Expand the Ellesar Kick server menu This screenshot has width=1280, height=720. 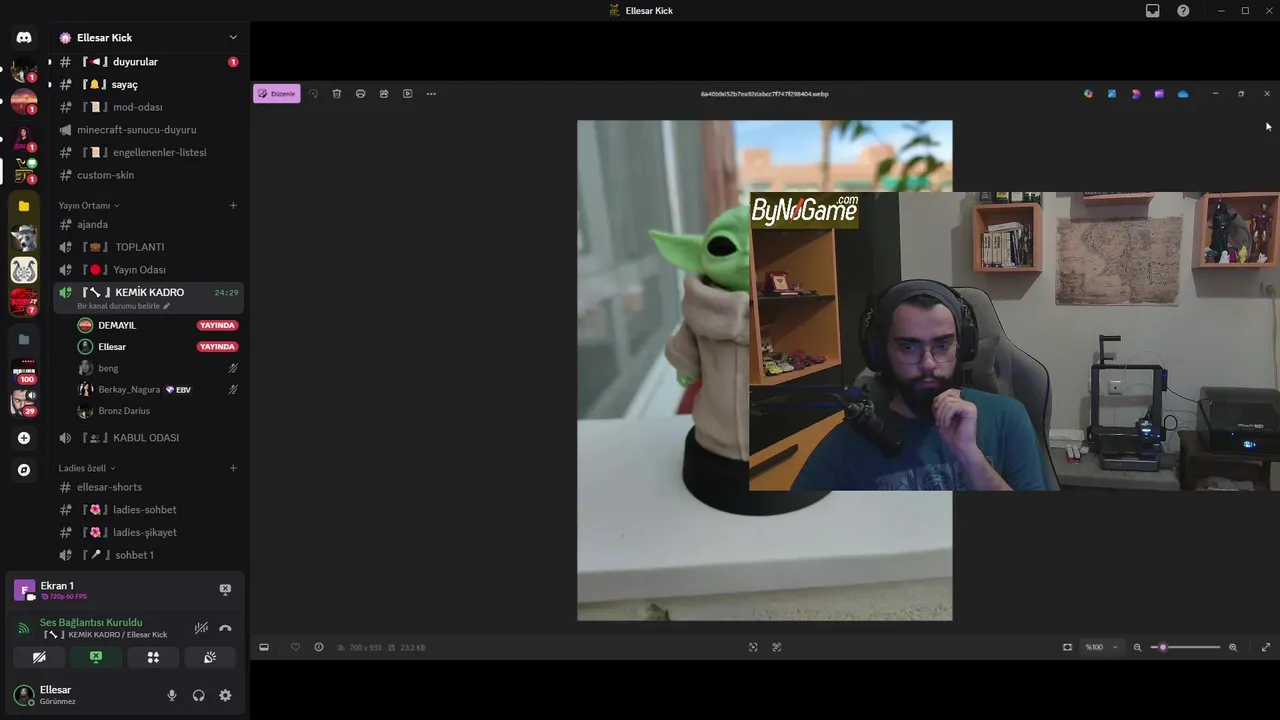coord(233,38)
